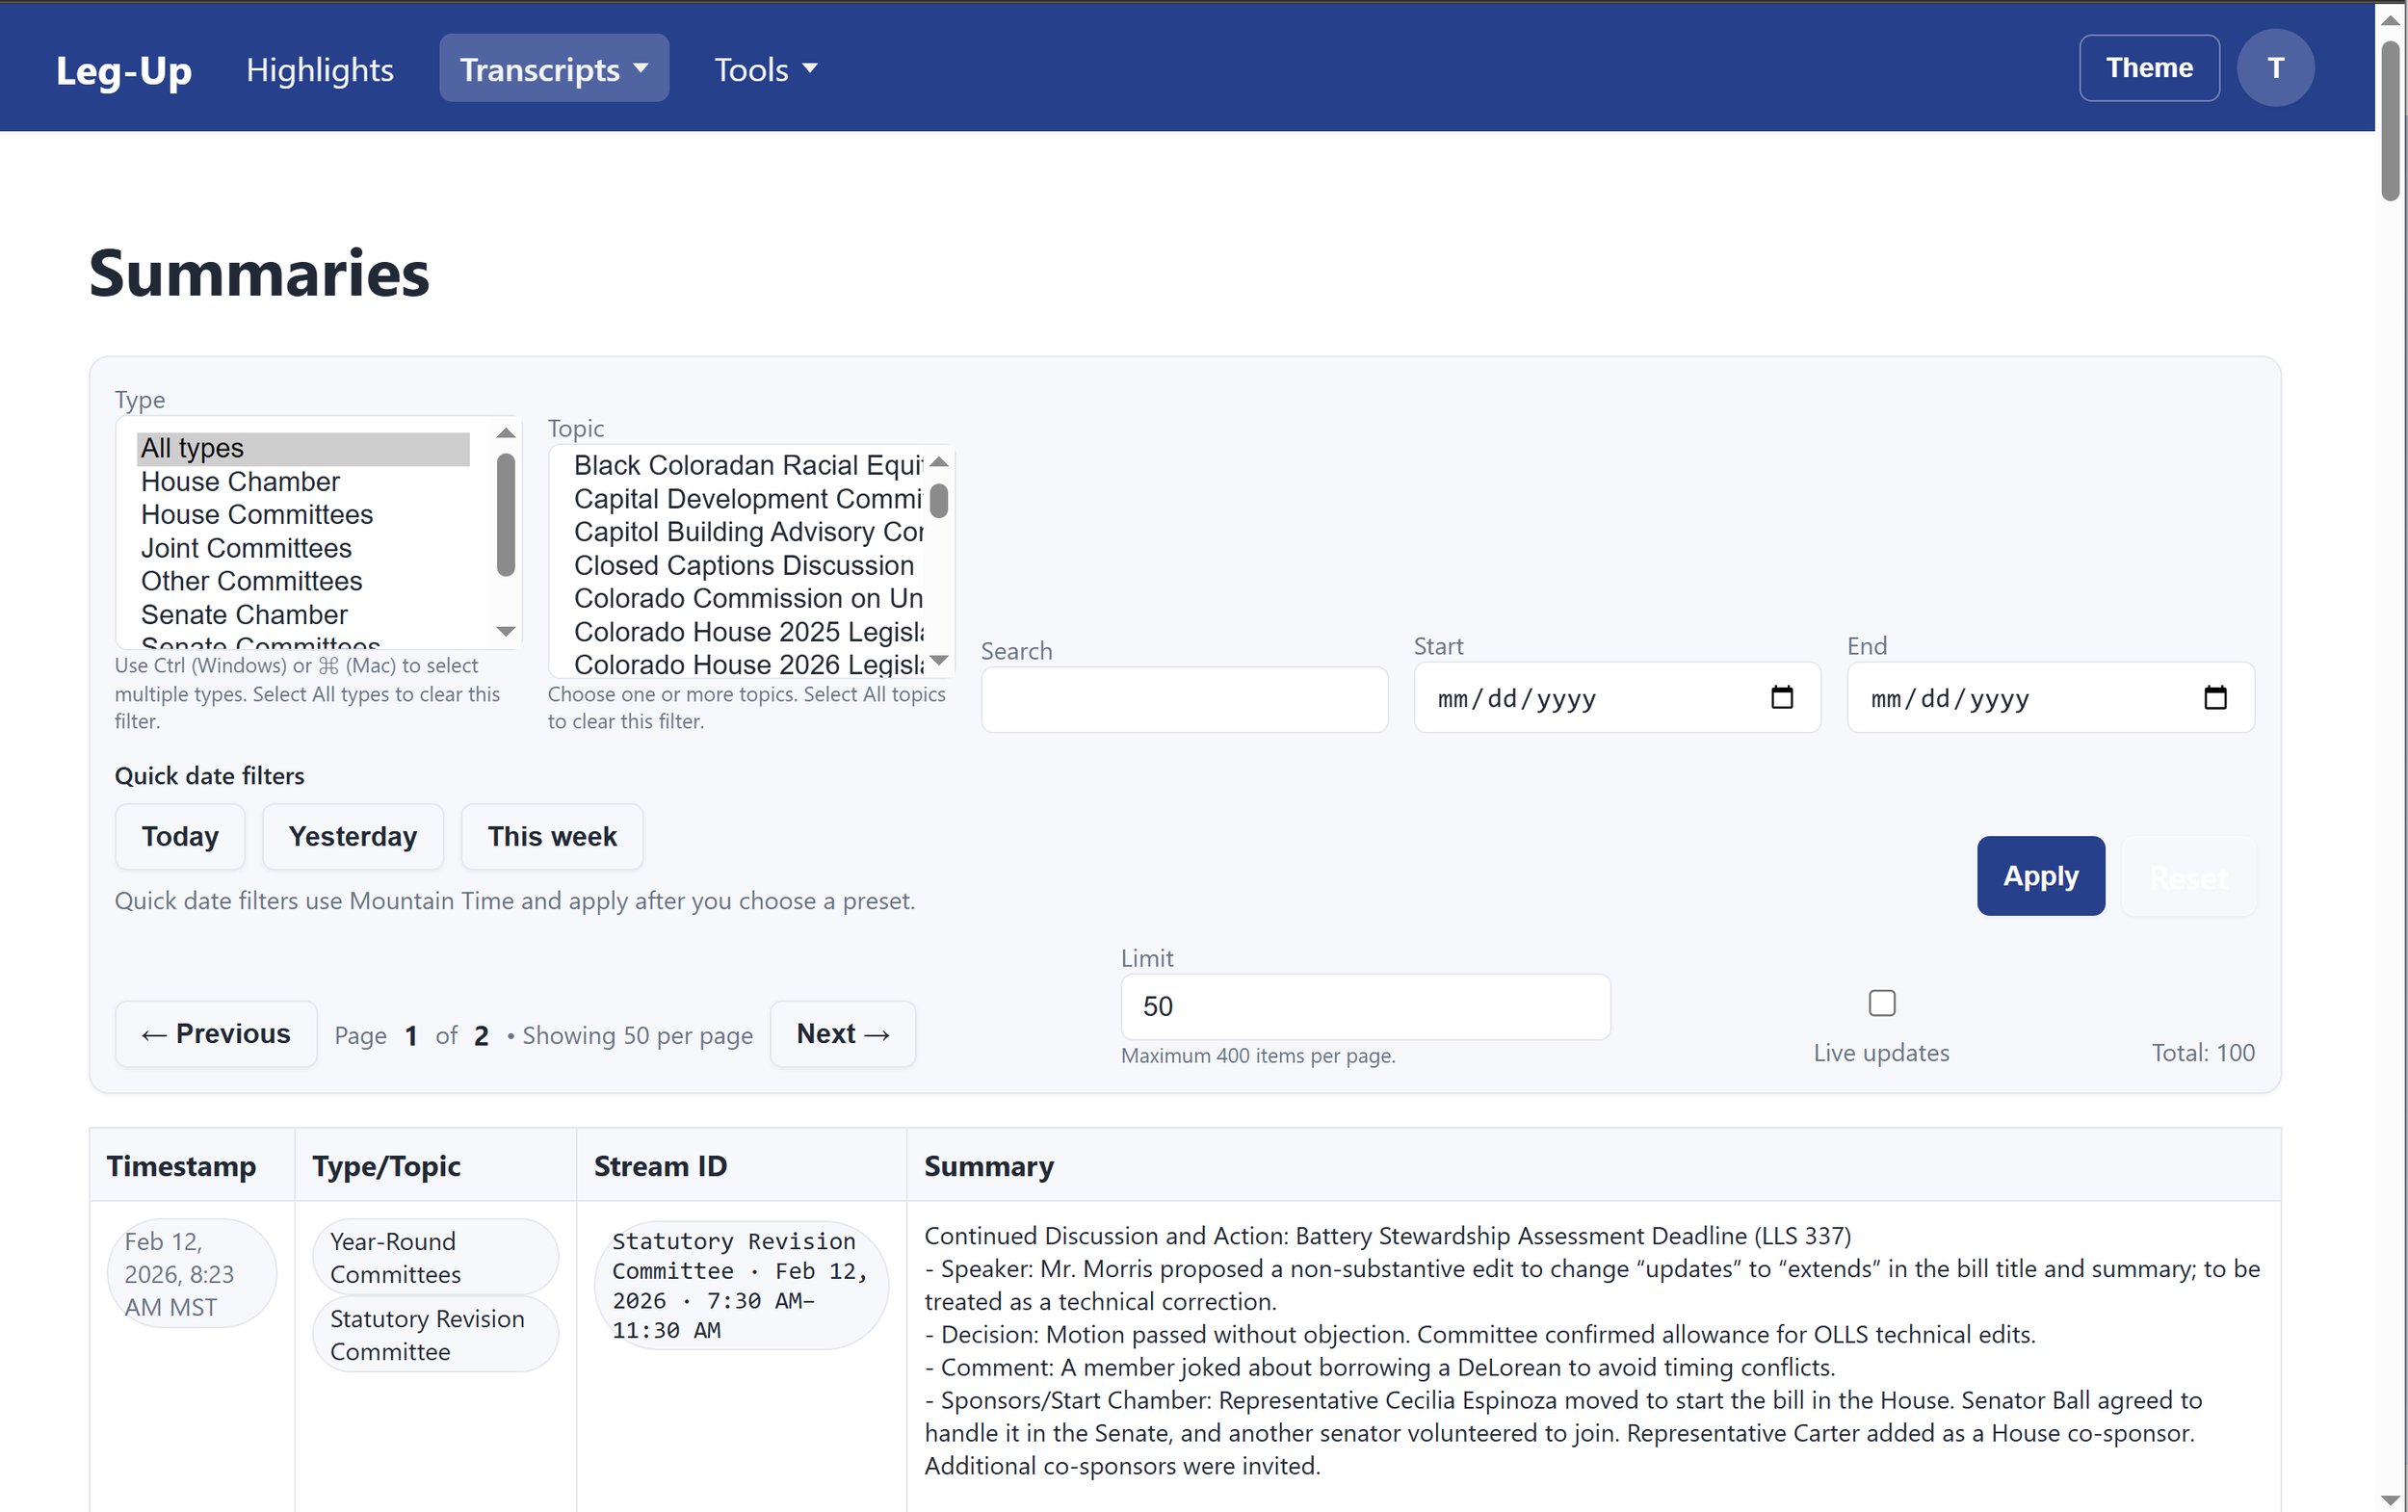The height and width of the screenshot is (1512, 2408).
Task: Click into the Search input field
Action: (x=1183, y=700)
